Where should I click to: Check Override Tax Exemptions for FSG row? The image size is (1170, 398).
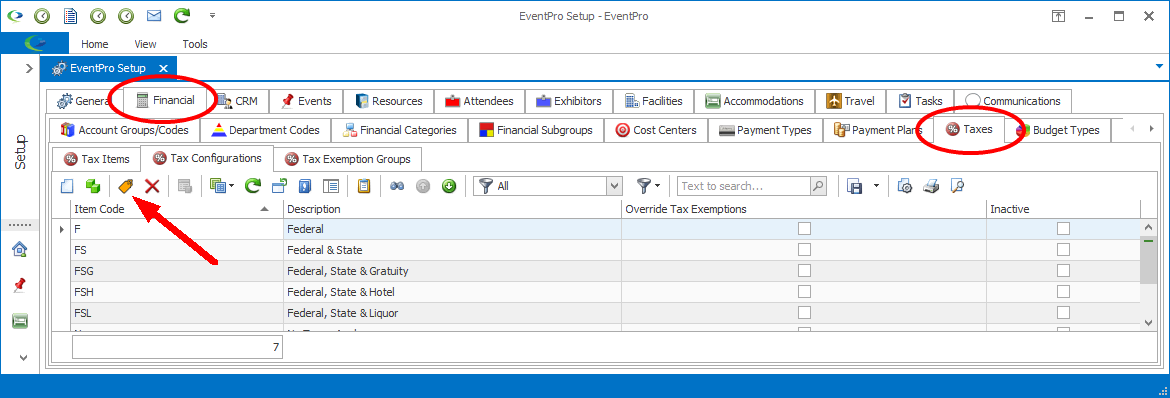point(804,270)
